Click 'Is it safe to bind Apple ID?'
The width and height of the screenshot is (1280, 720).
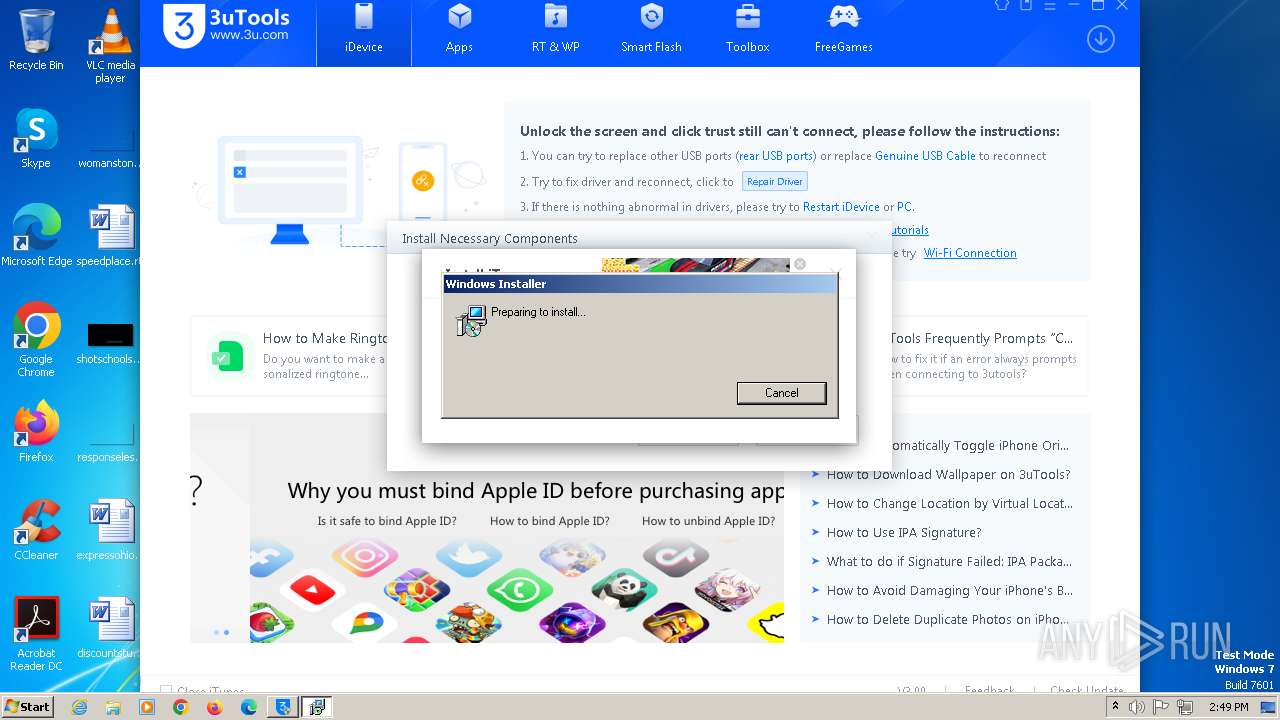click(387, 521)
